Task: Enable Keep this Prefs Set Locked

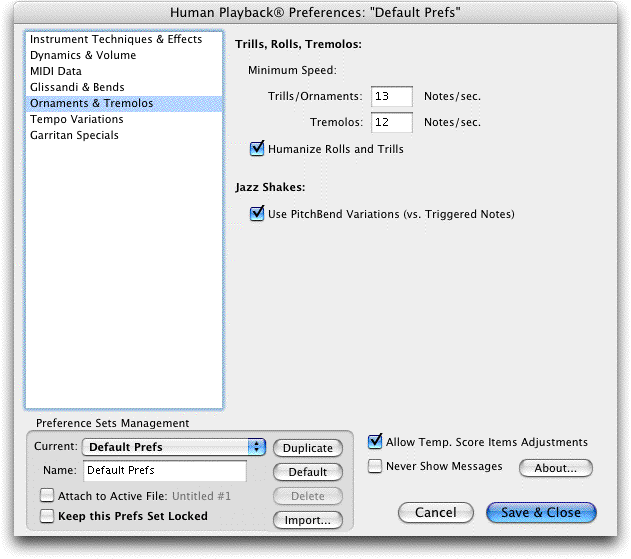Action: [47, 516]
